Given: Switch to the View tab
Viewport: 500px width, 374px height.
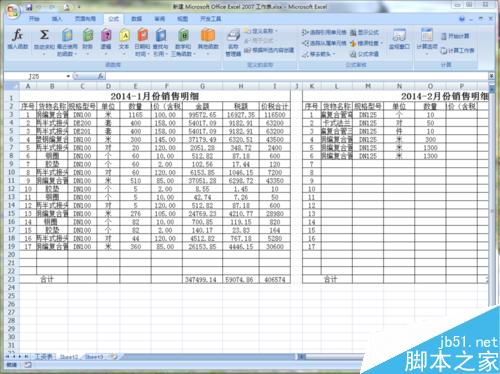Looking at the screenshot, I should point(182,19).
